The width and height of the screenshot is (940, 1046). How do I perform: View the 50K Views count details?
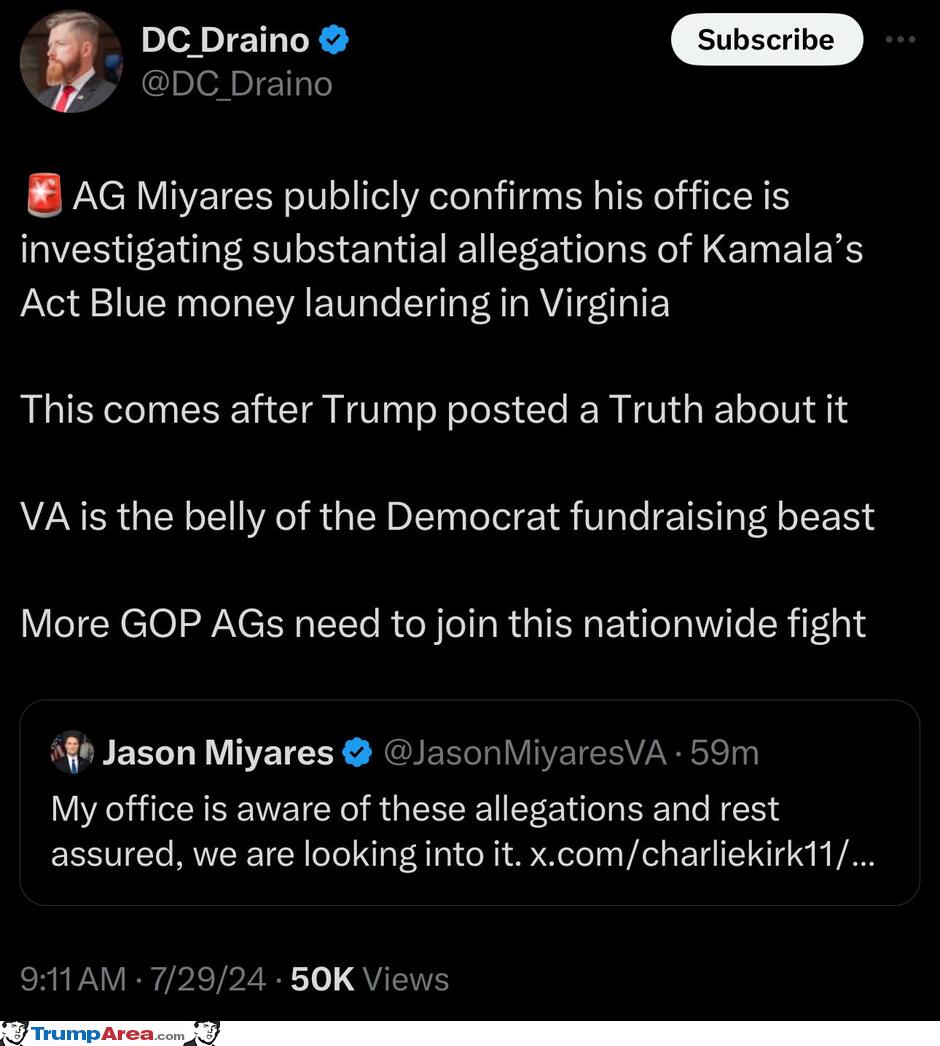[370, 979]
